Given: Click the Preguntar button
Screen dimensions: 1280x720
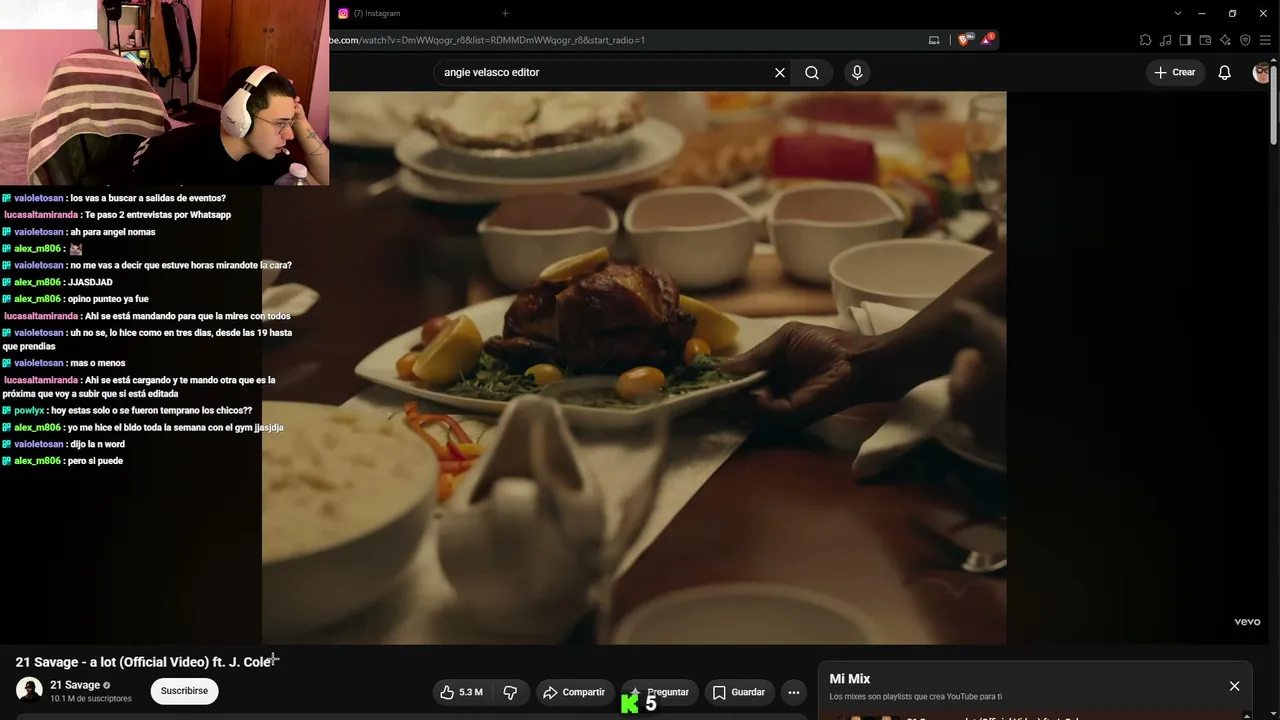Looking at the screenshot, I should [x=659, y=692].
